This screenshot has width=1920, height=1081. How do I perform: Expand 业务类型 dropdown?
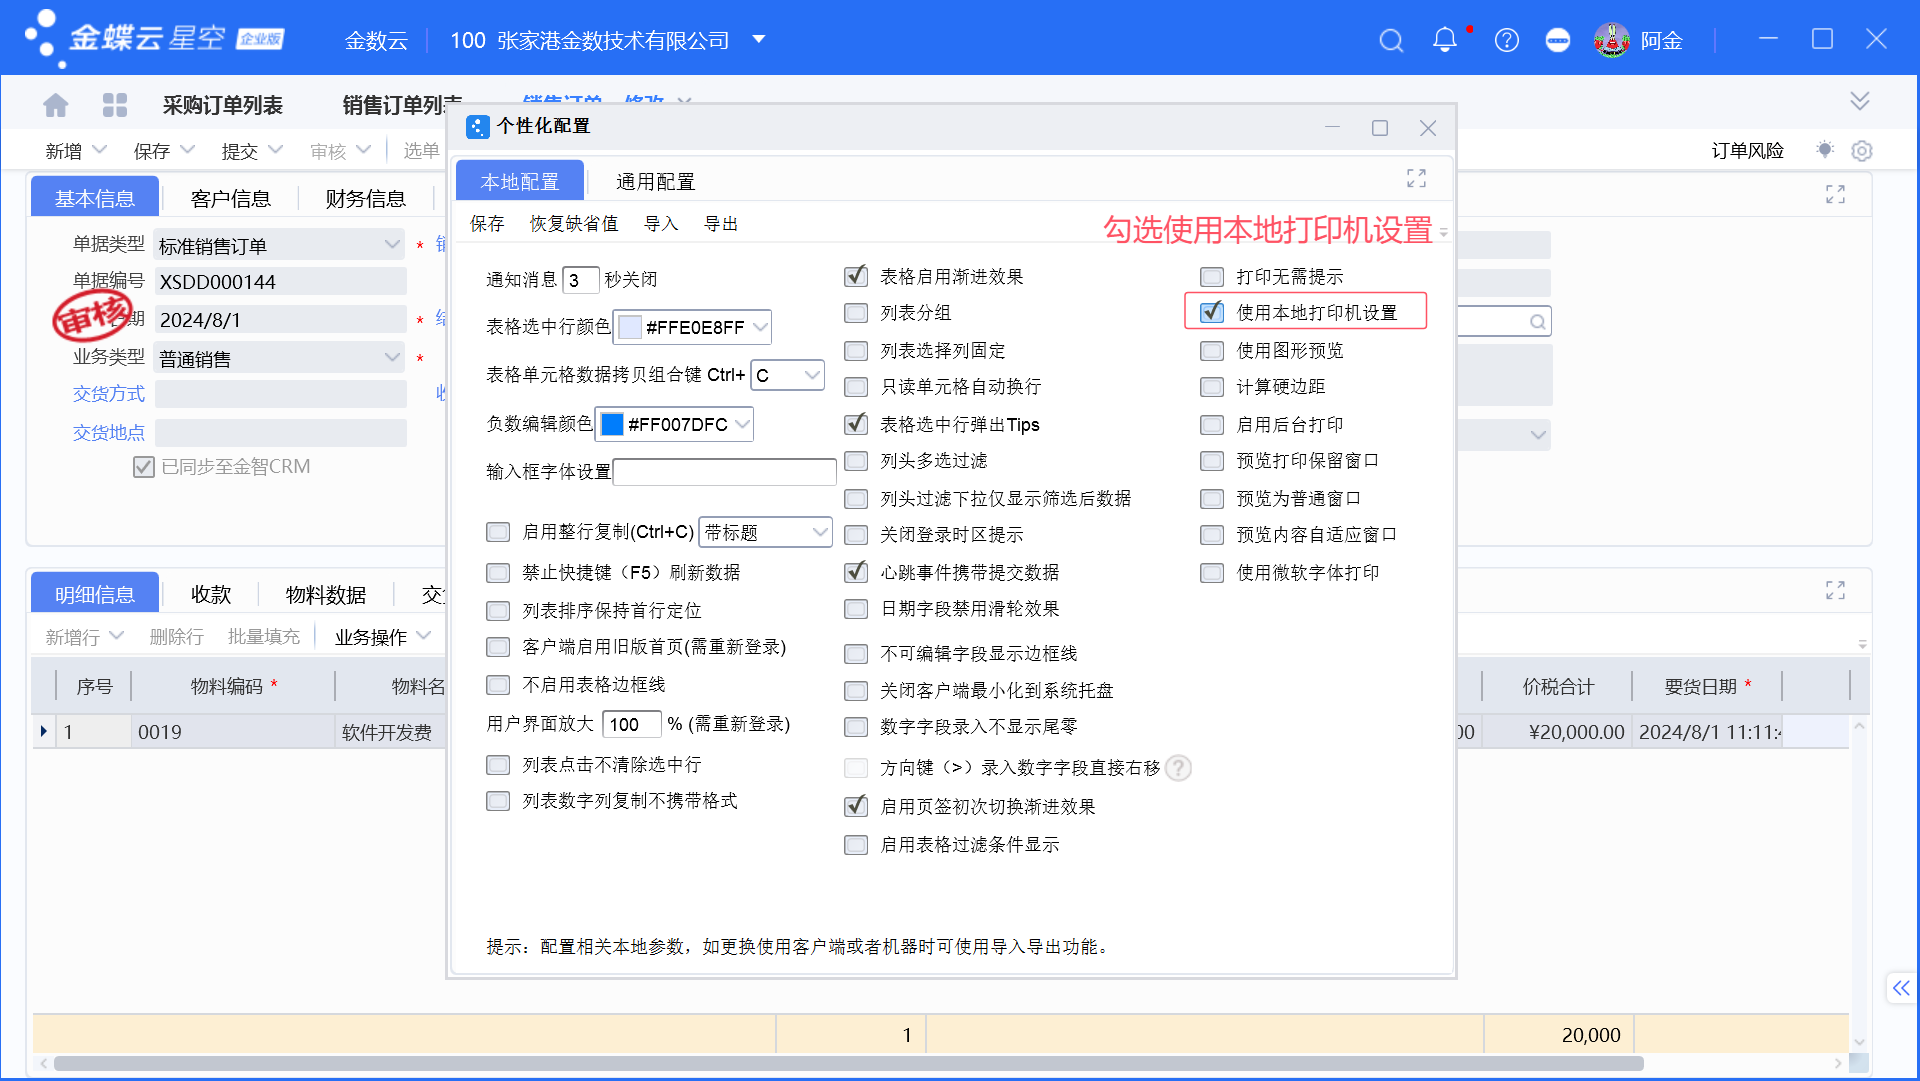point(392,358)
